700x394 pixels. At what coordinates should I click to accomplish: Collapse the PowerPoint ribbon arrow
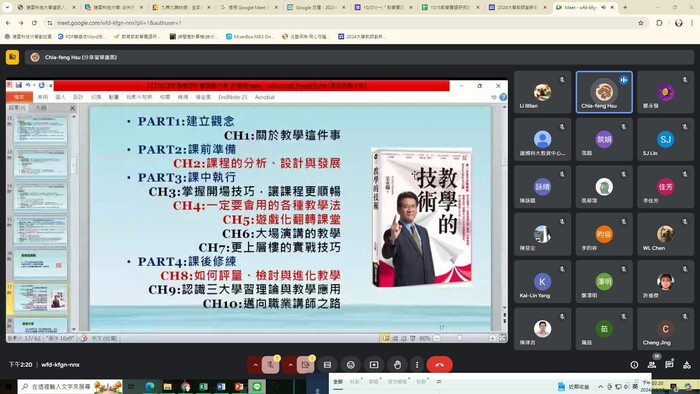[494, 97]
